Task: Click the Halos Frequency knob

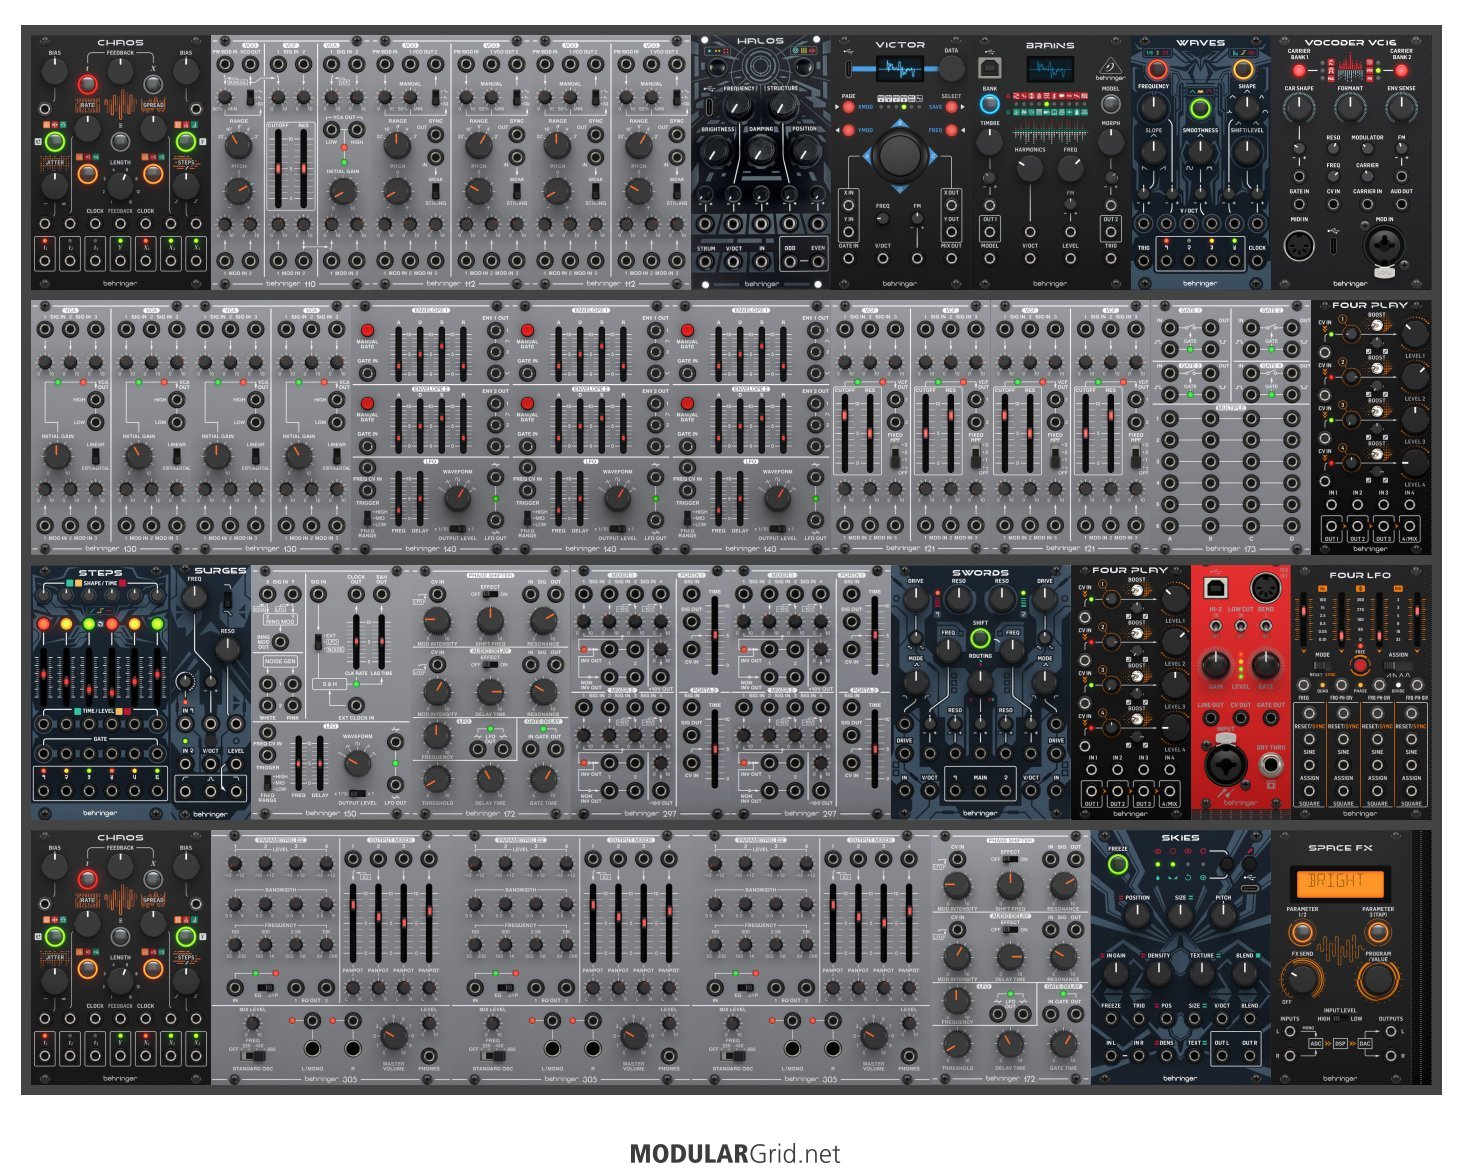Action: pos(738,107)
